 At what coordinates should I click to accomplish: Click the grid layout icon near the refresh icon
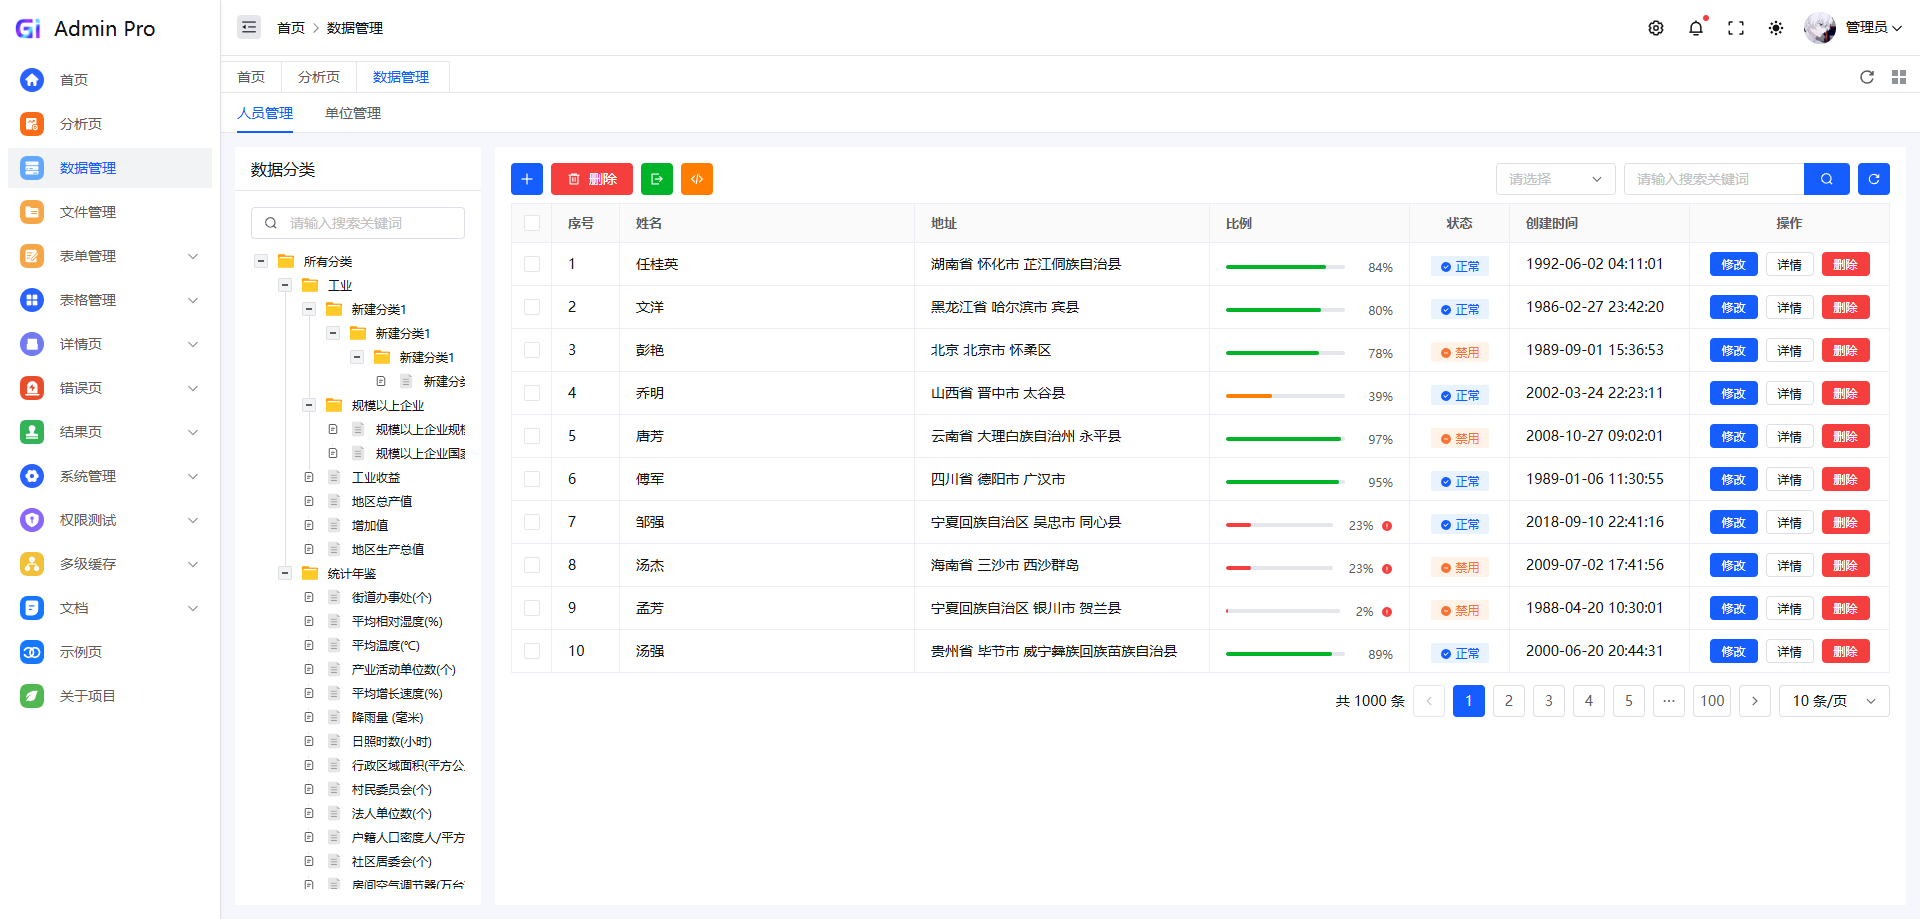tap(1899, 77)
